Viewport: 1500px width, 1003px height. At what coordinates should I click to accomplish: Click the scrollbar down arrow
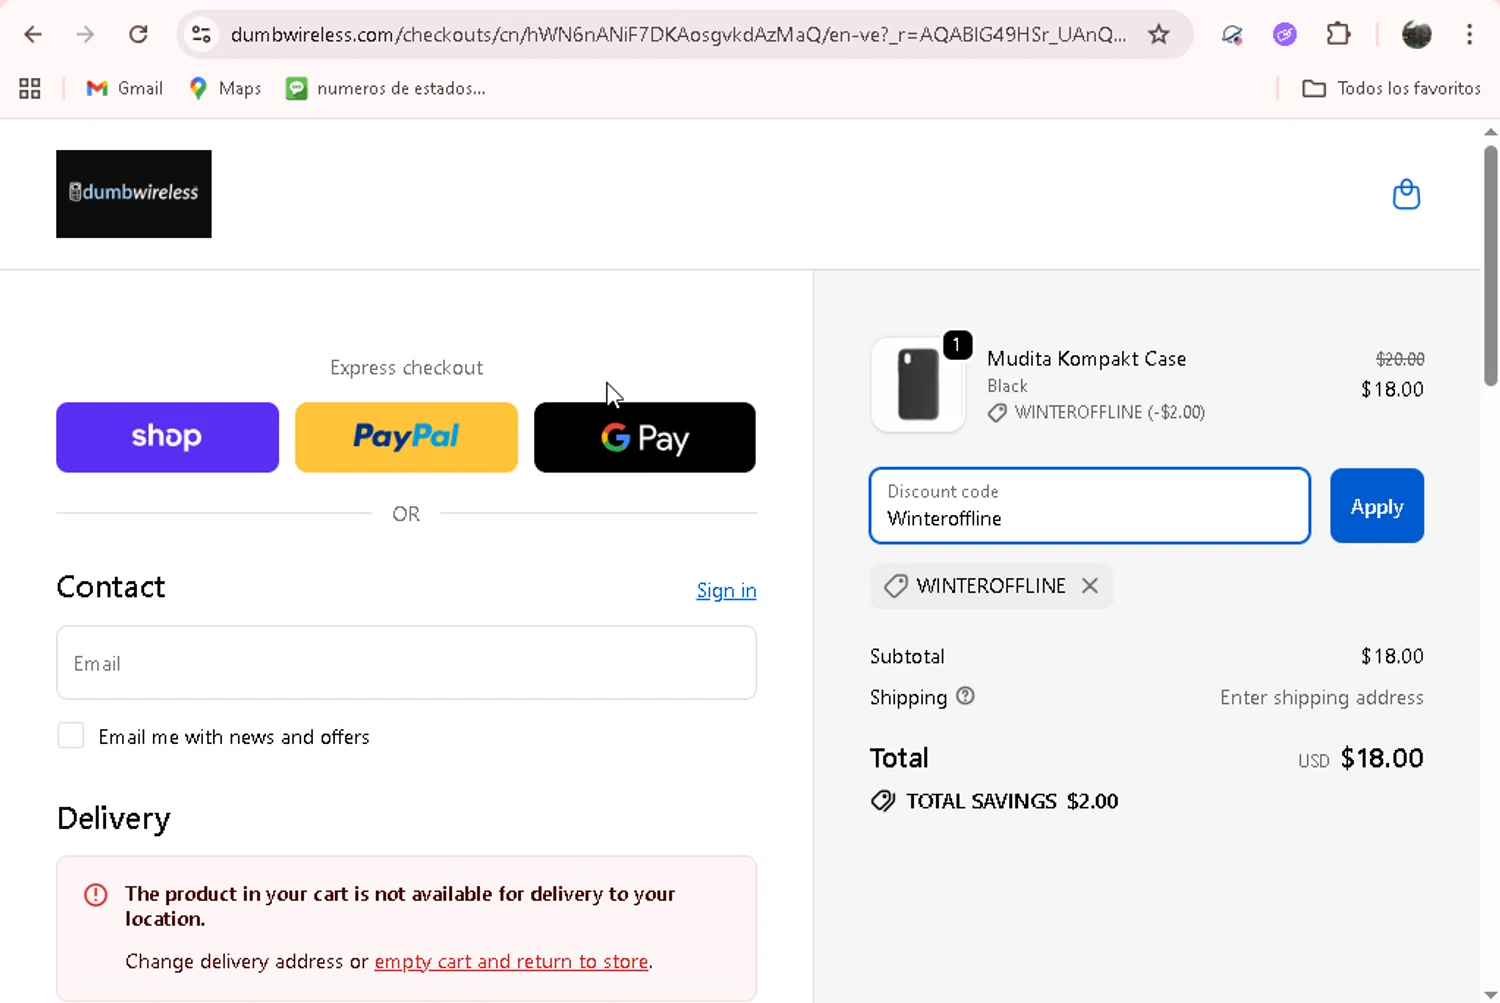coord(1490,995)
